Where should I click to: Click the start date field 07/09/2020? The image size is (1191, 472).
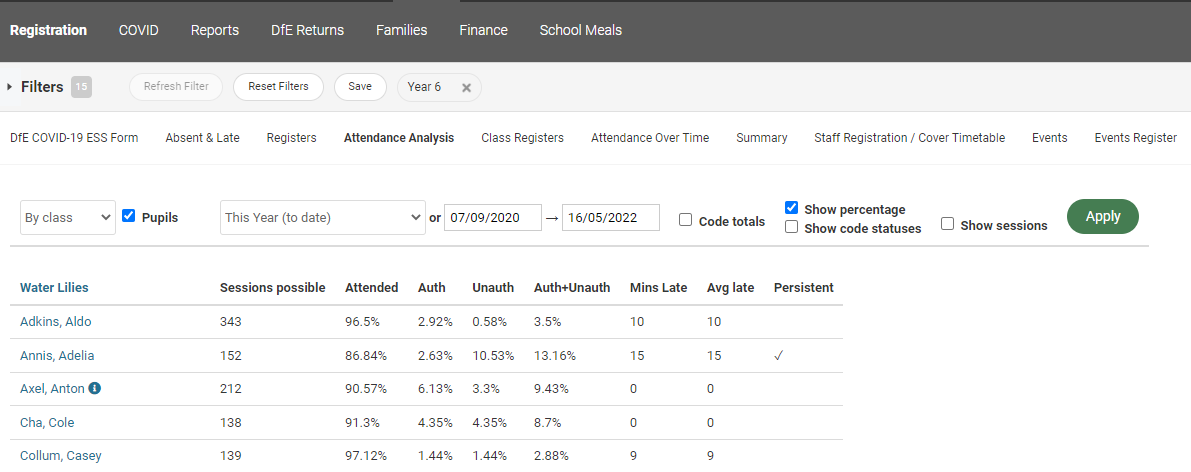pyautogui.click(x=492, y=217)
